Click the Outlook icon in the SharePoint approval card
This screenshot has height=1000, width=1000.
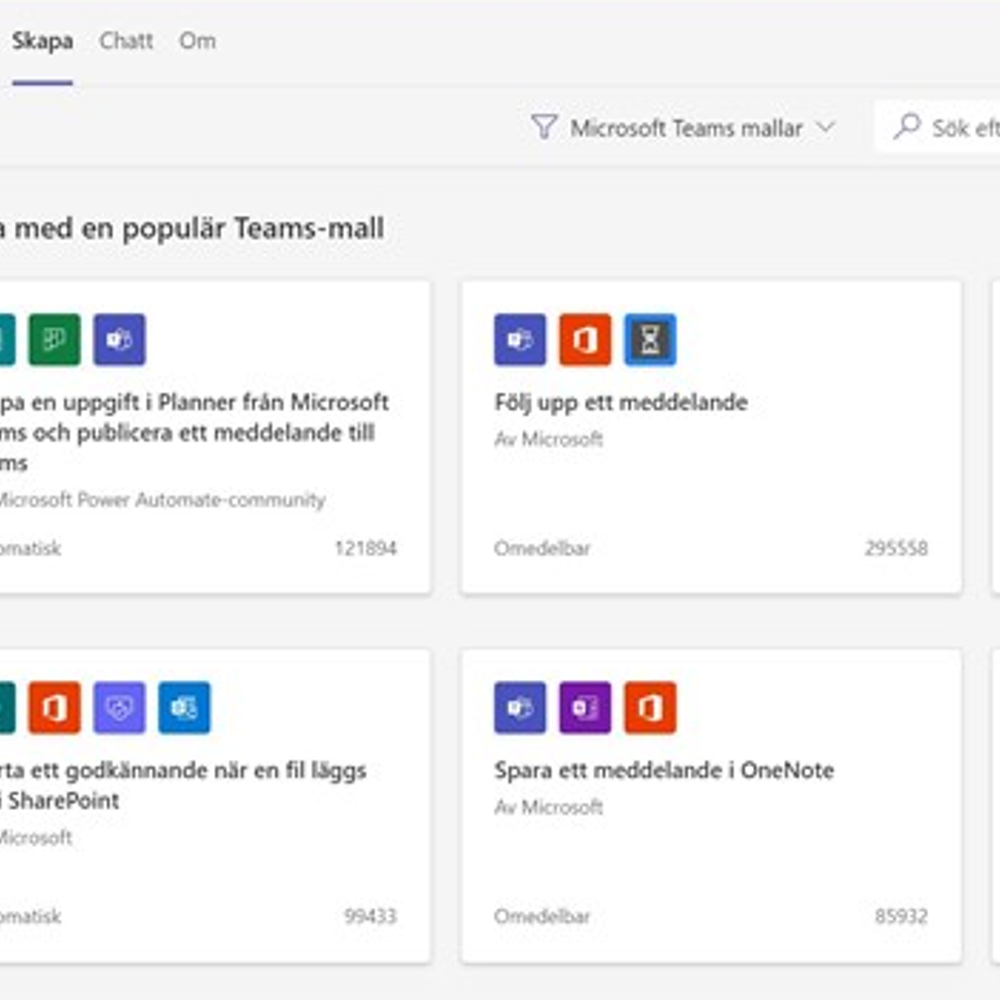coord(184,707)
